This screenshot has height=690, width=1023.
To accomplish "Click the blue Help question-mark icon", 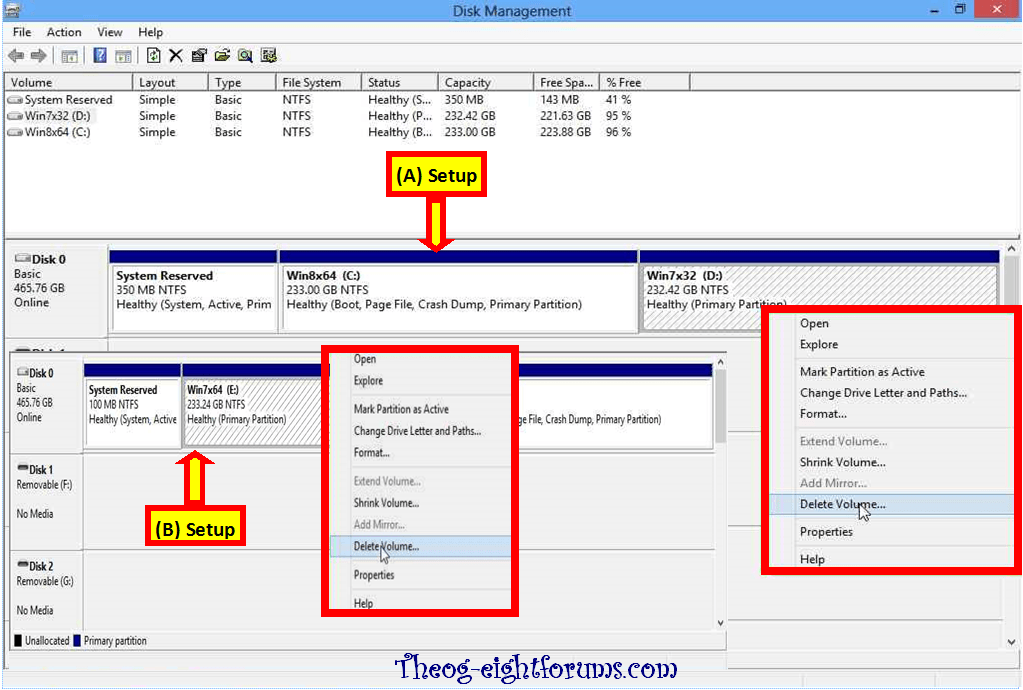I will [x=100, y=55].
